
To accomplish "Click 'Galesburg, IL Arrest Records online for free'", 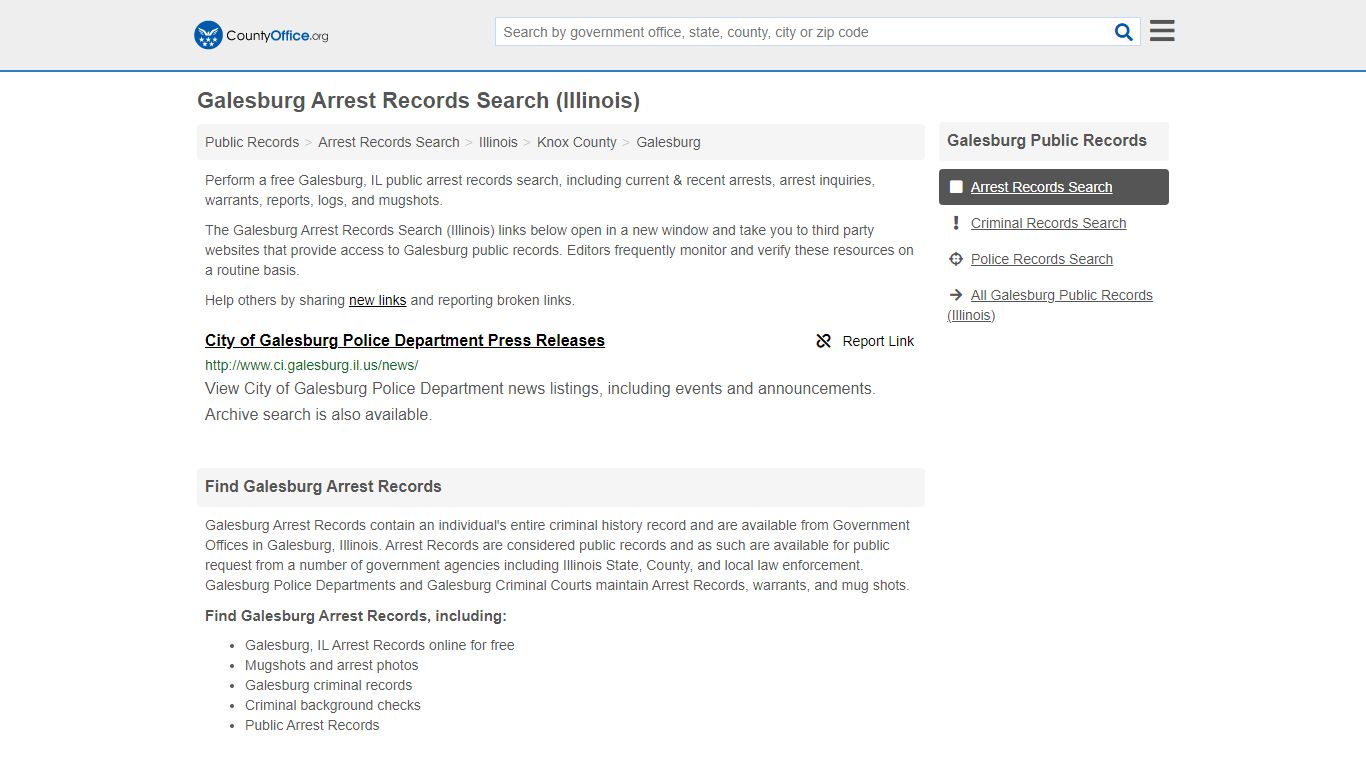I will (x=380, y=645).
